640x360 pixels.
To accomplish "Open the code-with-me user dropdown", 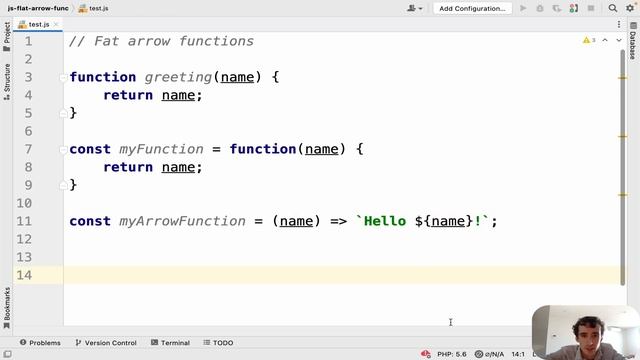I will (x=414, y=8).
